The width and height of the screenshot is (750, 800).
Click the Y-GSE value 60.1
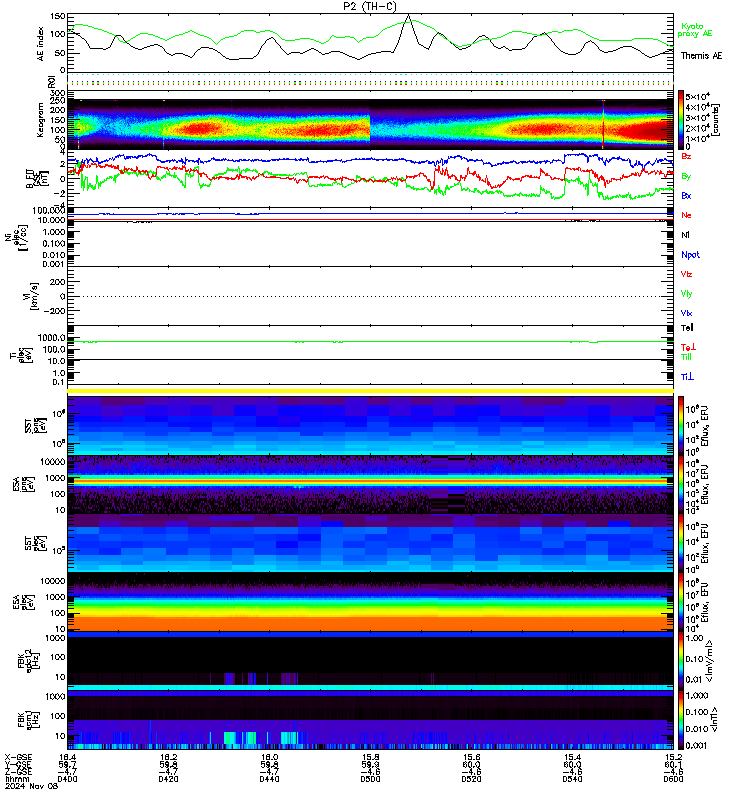click(x=673, y=765)
